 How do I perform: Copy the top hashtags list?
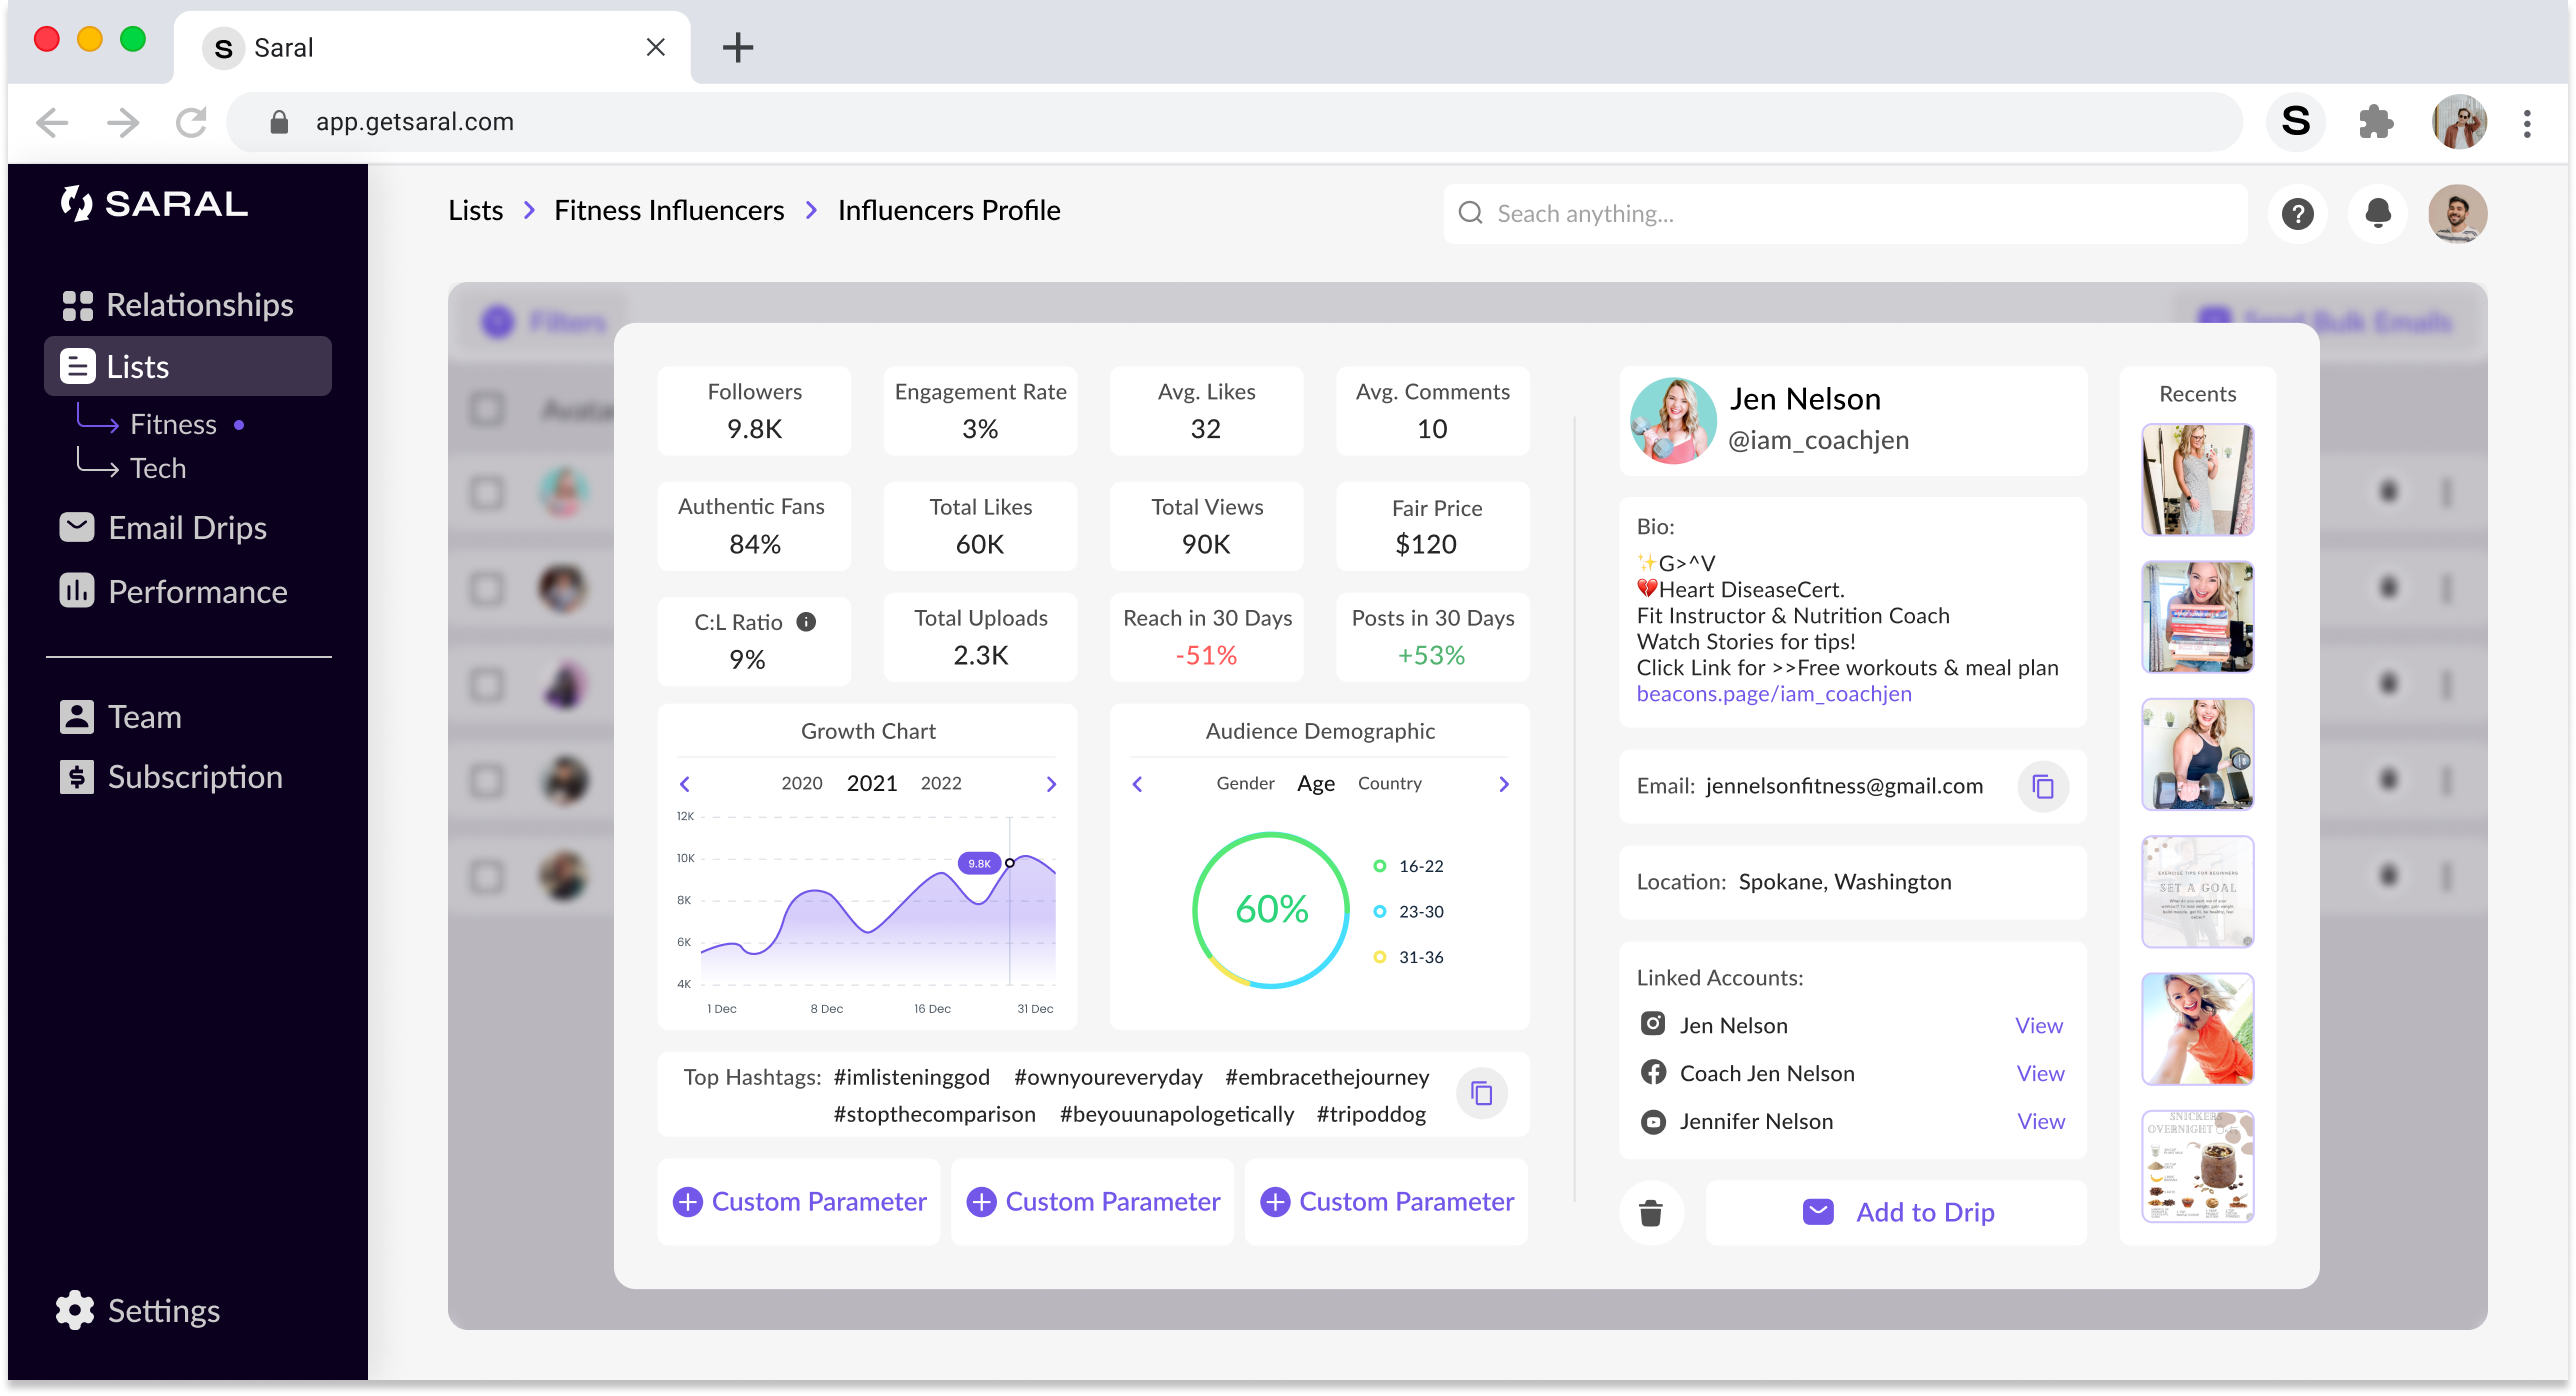coord(1481,1093)
